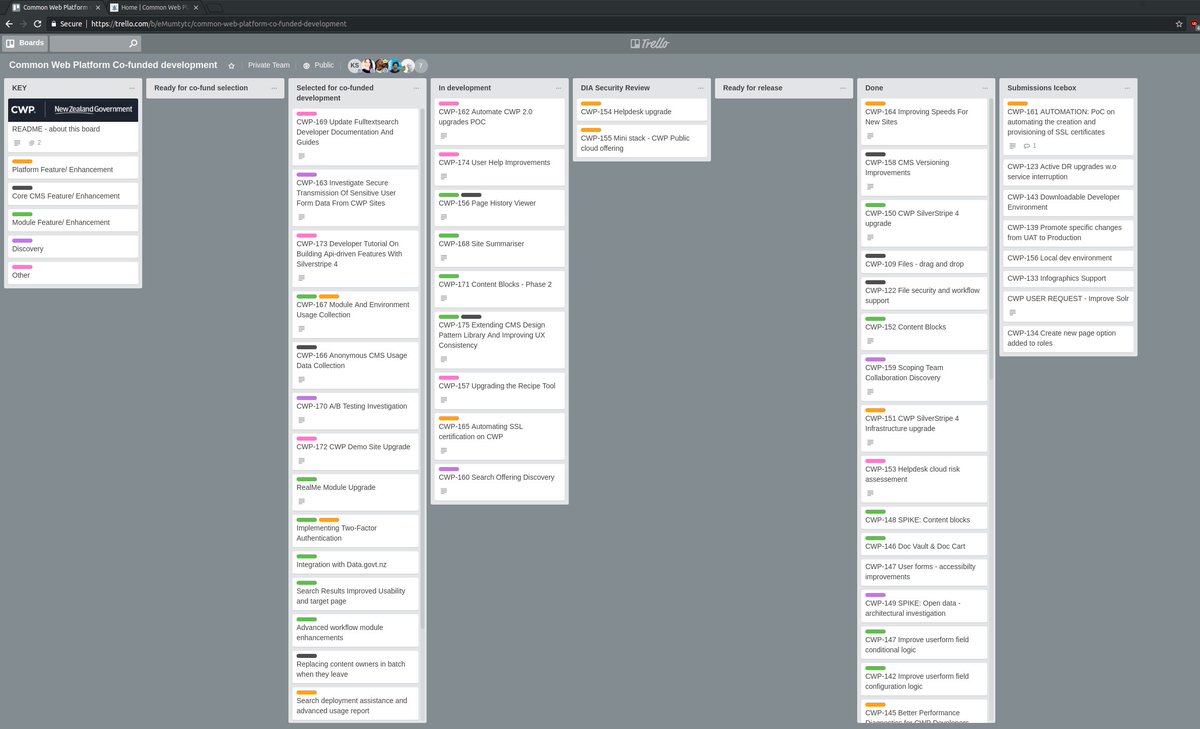Image resolution: width=1200 pixels, height=729 pixels.
Task: Click the globe icon next to Public
Action: pyautogui.click(x=307, y=65)
